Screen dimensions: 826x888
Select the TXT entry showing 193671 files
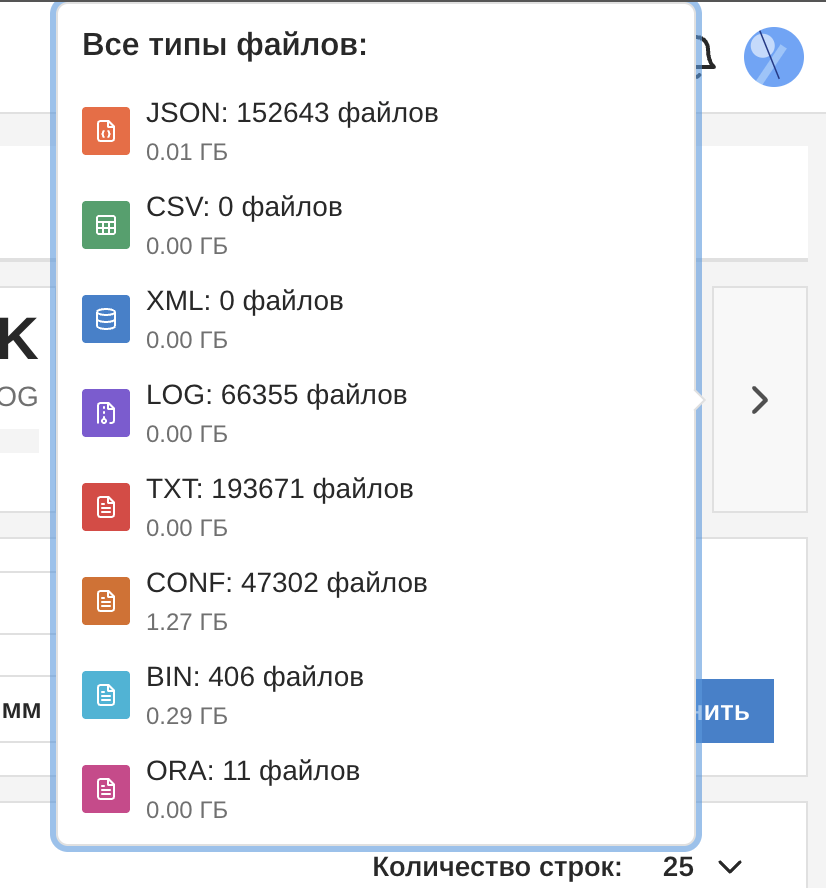point(280,489)
